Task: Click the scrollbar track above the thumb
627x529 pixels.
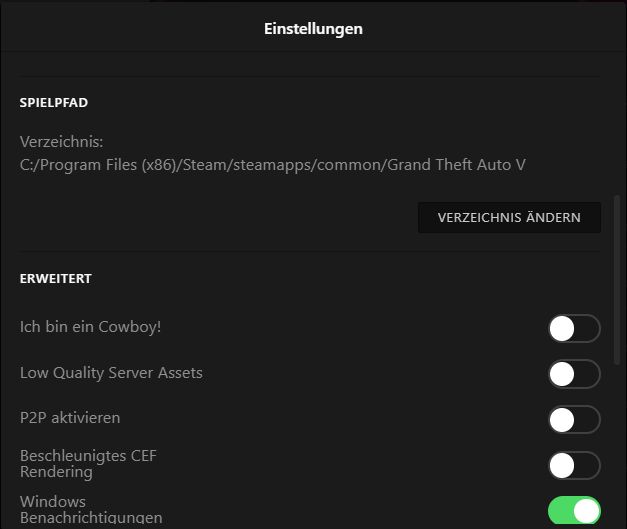Action: coord(615,120)
